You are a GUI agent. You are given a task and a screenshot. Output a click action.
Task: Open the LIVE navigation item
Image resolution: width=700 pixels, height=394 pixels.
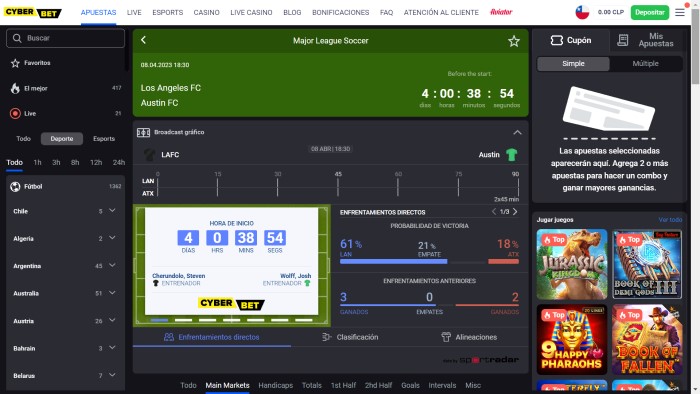134,12
